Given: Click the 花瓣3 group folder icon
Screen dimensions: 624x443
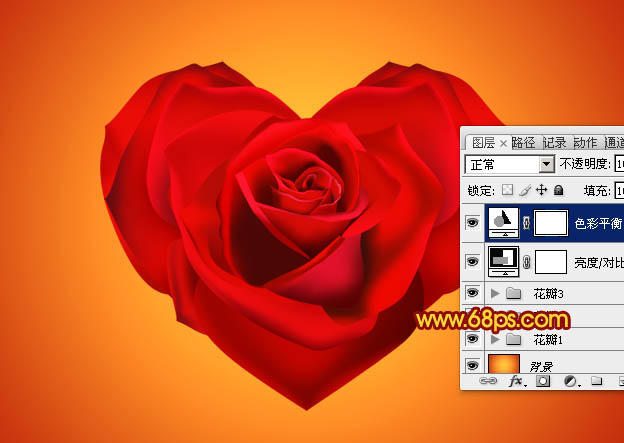Looking at the screenshot, I should tap(513, 294).
